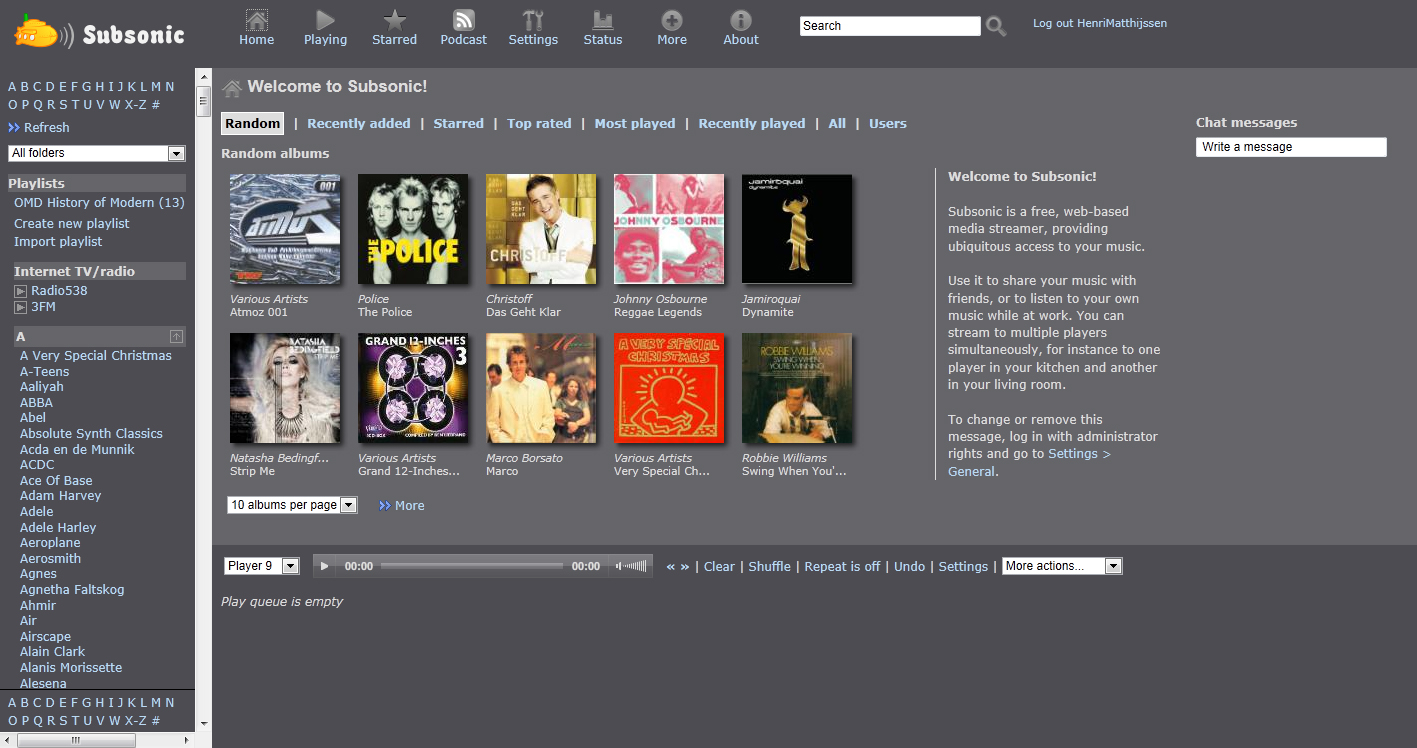Click the About info icon
This screenshot has width=1417, height=748.
coord(741,20)
